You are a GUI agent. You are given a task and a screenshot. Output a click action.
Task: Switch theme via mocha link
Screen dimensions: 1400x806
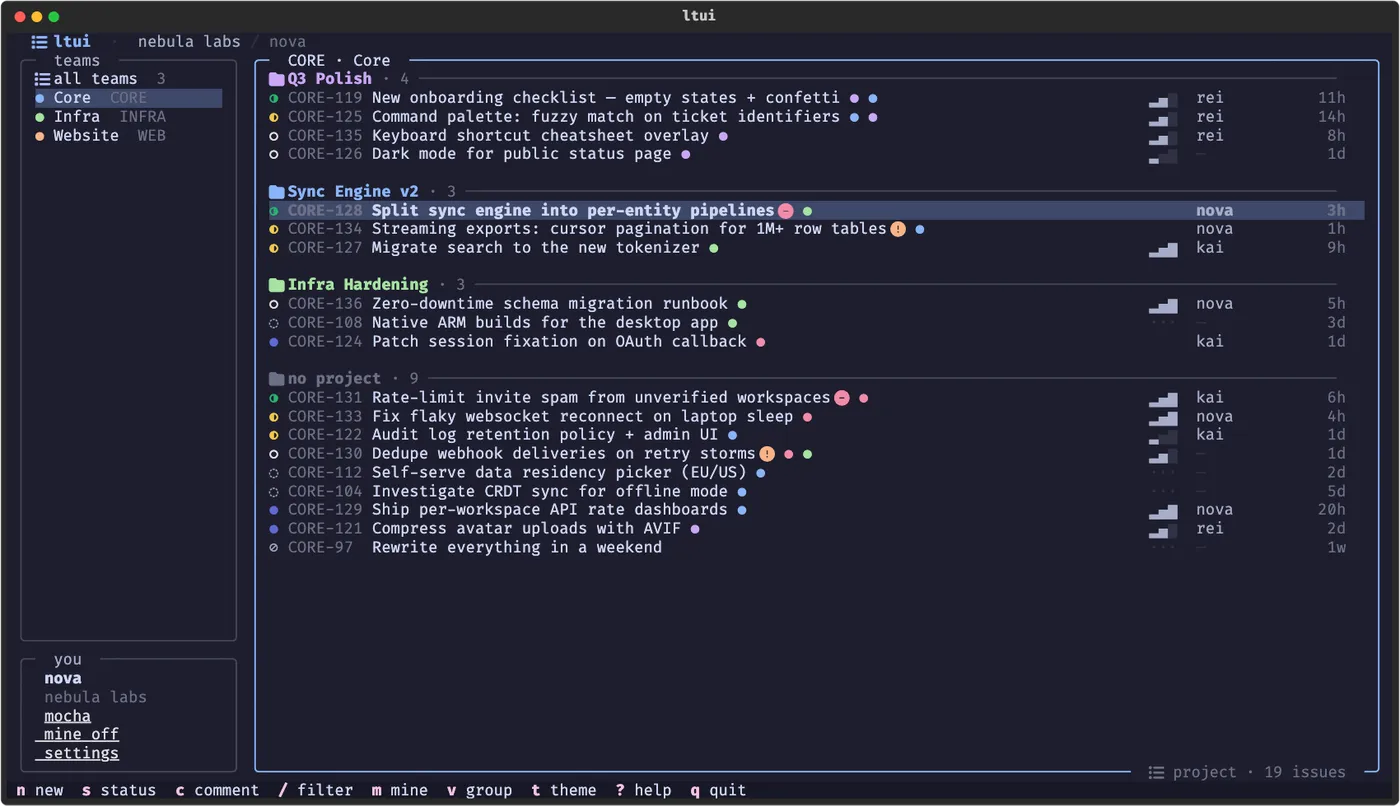(67, 716)
